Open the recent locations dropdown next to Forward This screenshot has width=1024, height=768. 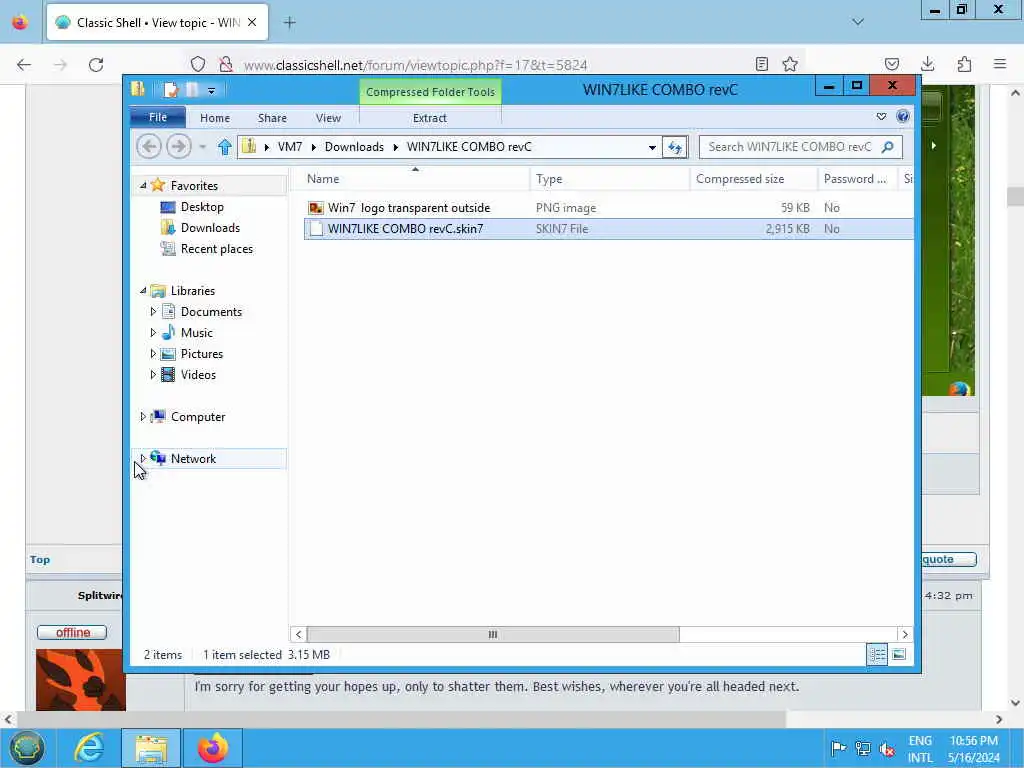(202, 147)
